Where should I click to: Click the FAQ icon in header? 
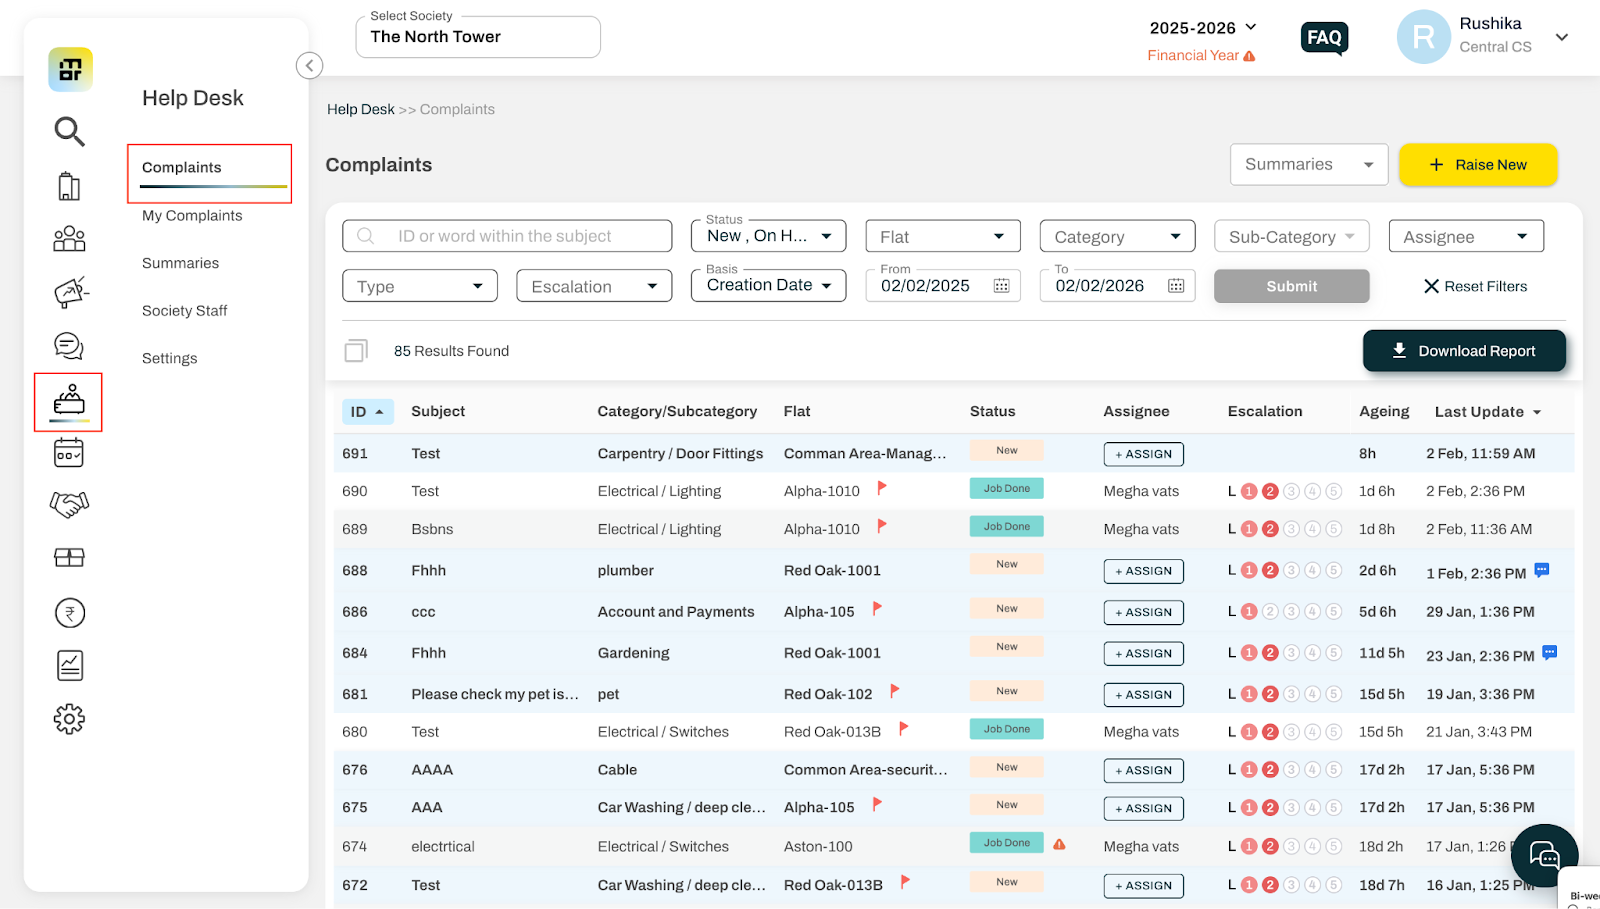(x=1324, y=38)
